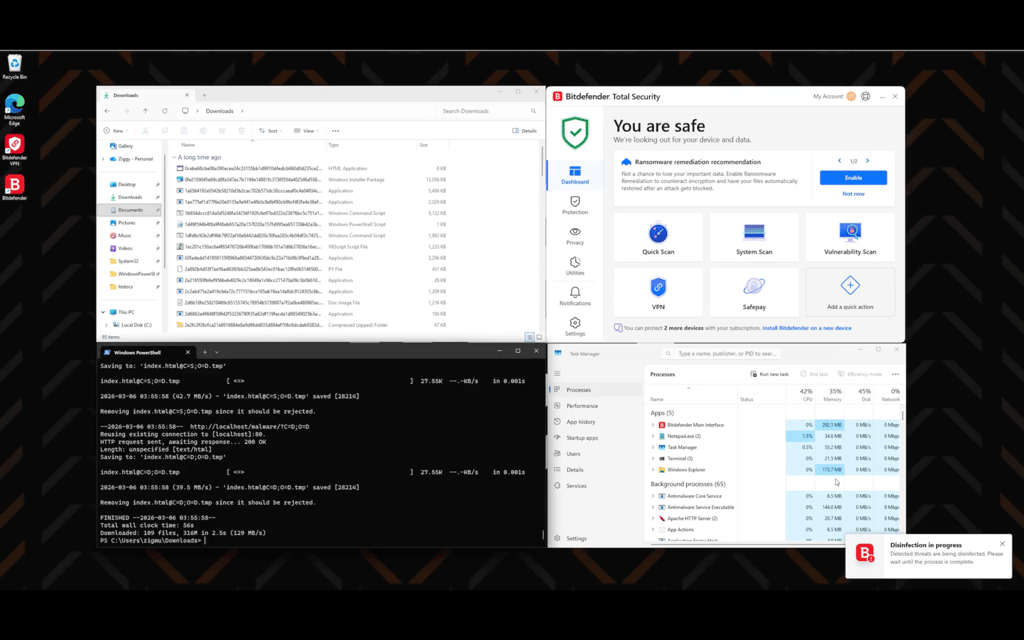Open File Explorer See more menu
This screenshot has height=640, width=1024.
336,131
